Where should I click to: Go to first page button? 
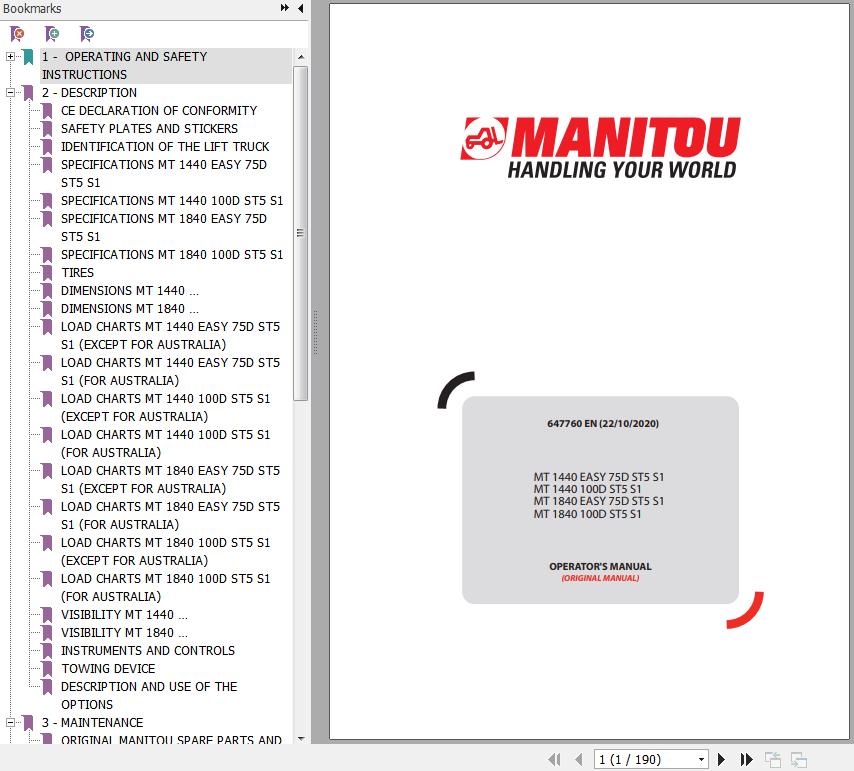554,759
